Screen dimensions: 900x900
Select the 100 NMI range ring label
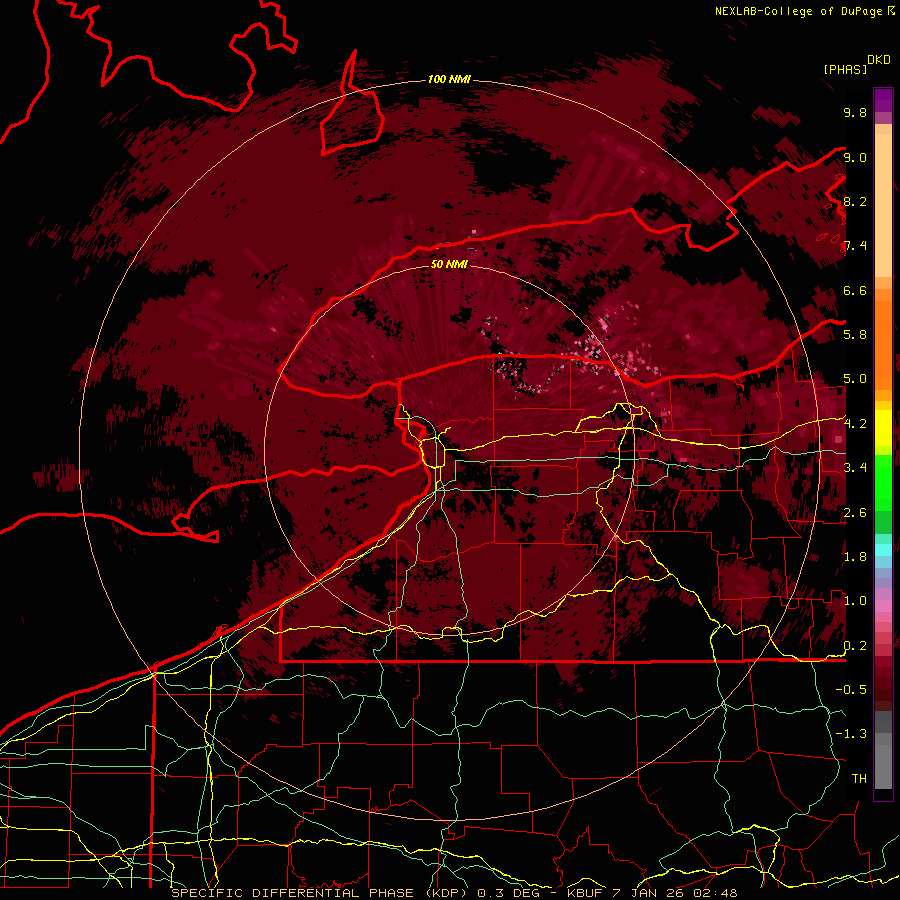[449, 79]
